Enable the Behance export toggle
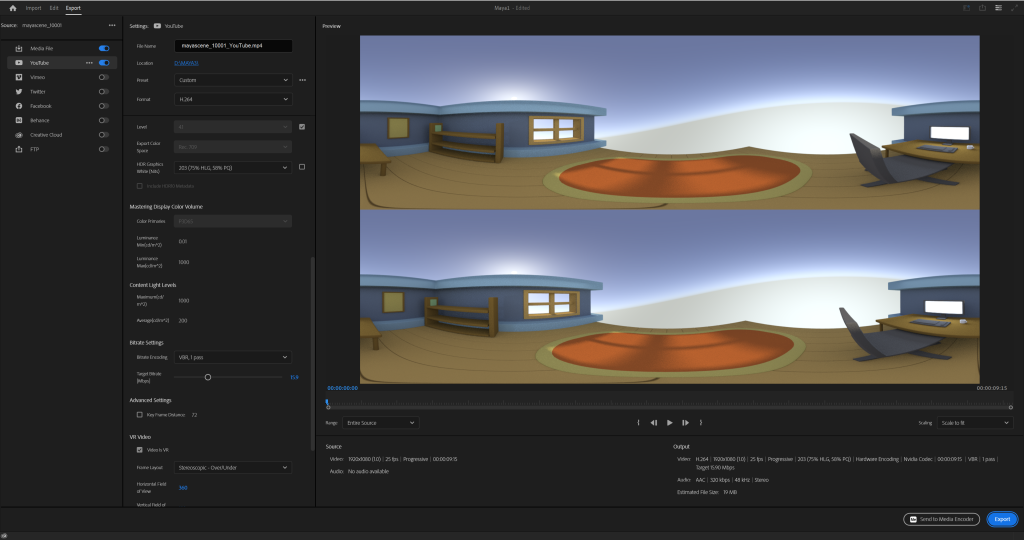 (104, 120)
